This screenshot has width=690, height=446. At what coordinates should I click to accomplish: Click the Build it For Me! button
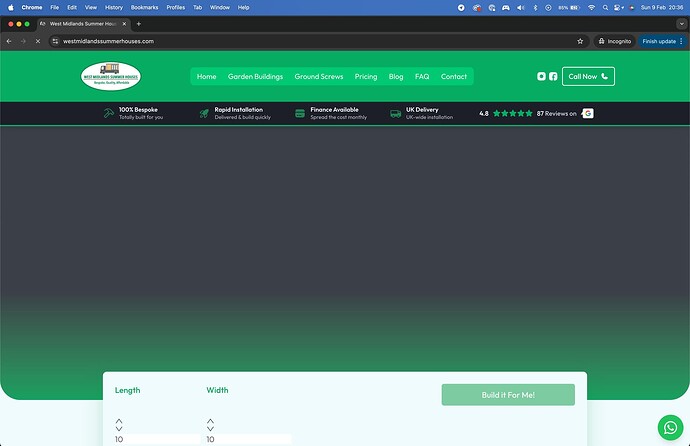[508, 395]
